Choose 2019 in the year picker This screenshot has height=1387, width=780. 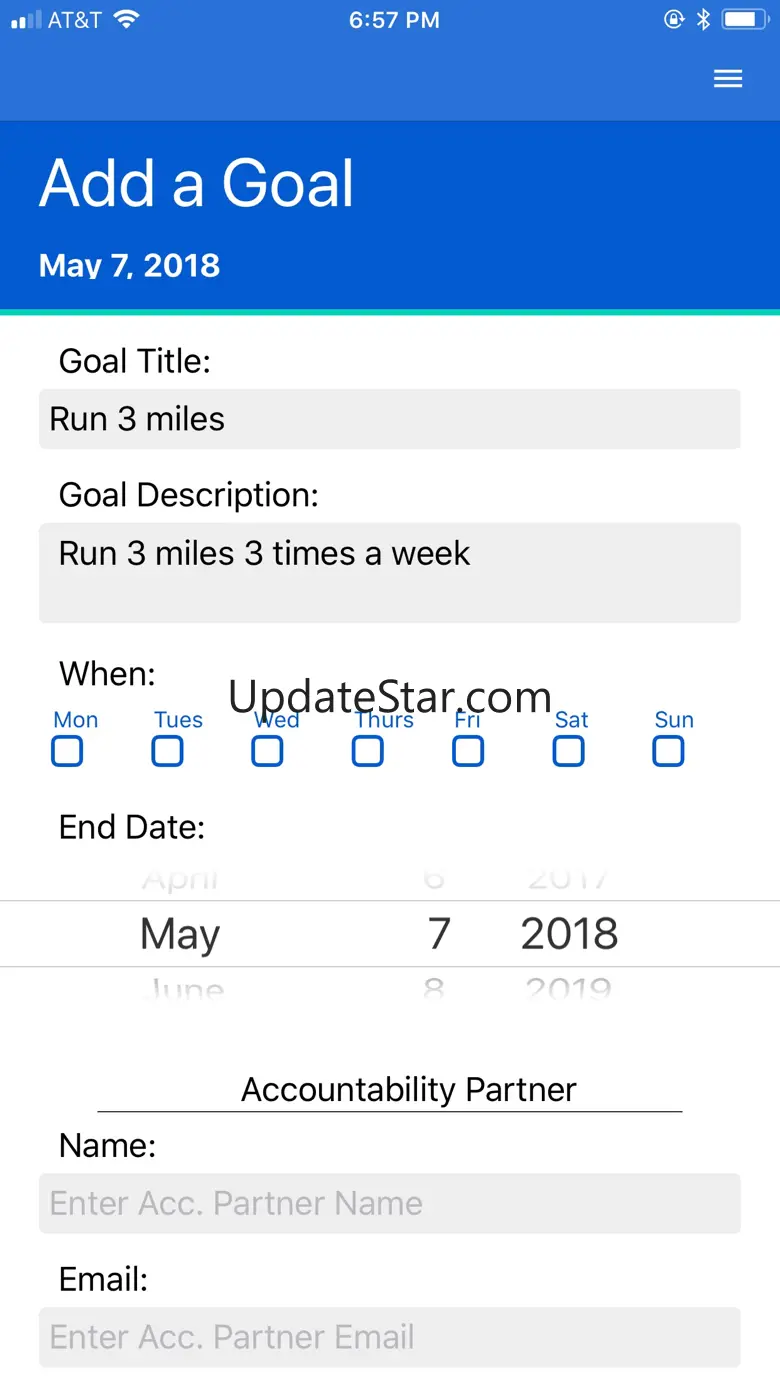point(568,990)
